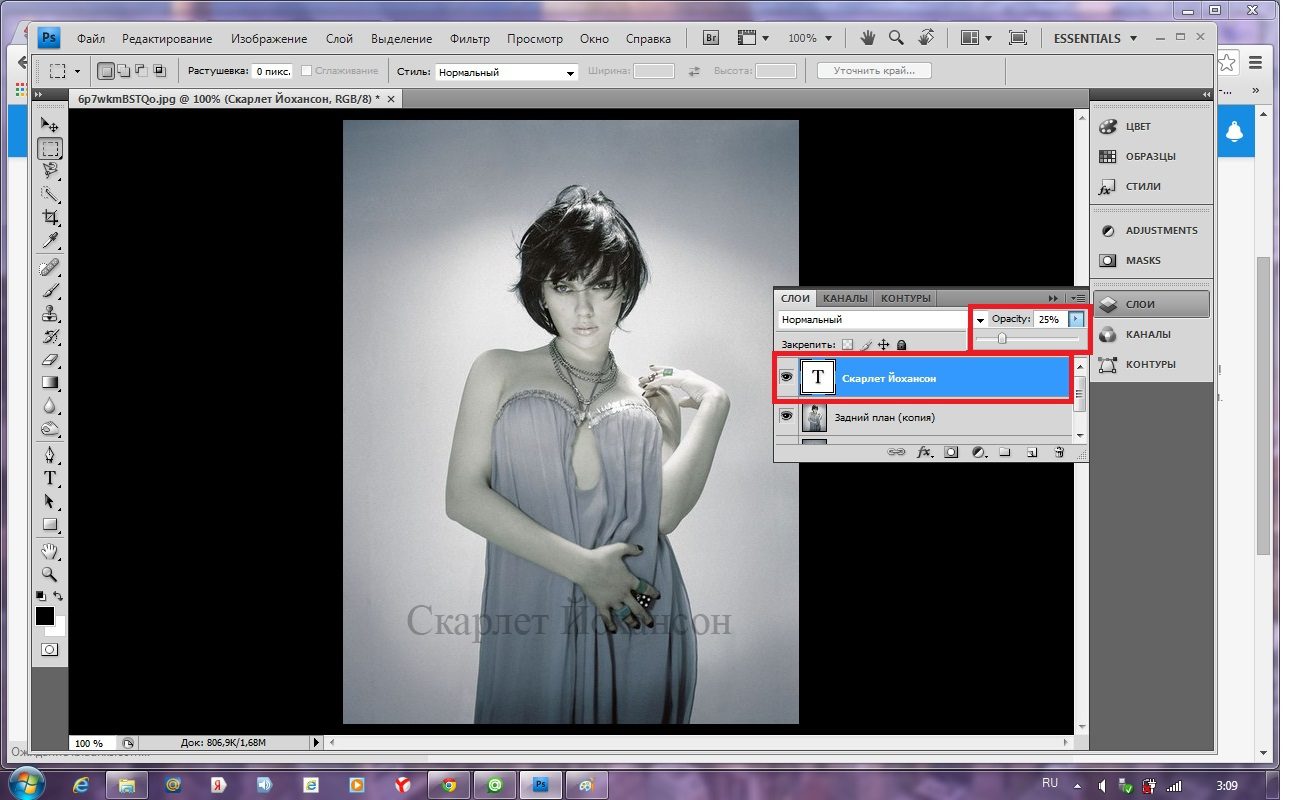Open the ADJUSTMENTS panel
The image size is (1308, 800).
1151,230
